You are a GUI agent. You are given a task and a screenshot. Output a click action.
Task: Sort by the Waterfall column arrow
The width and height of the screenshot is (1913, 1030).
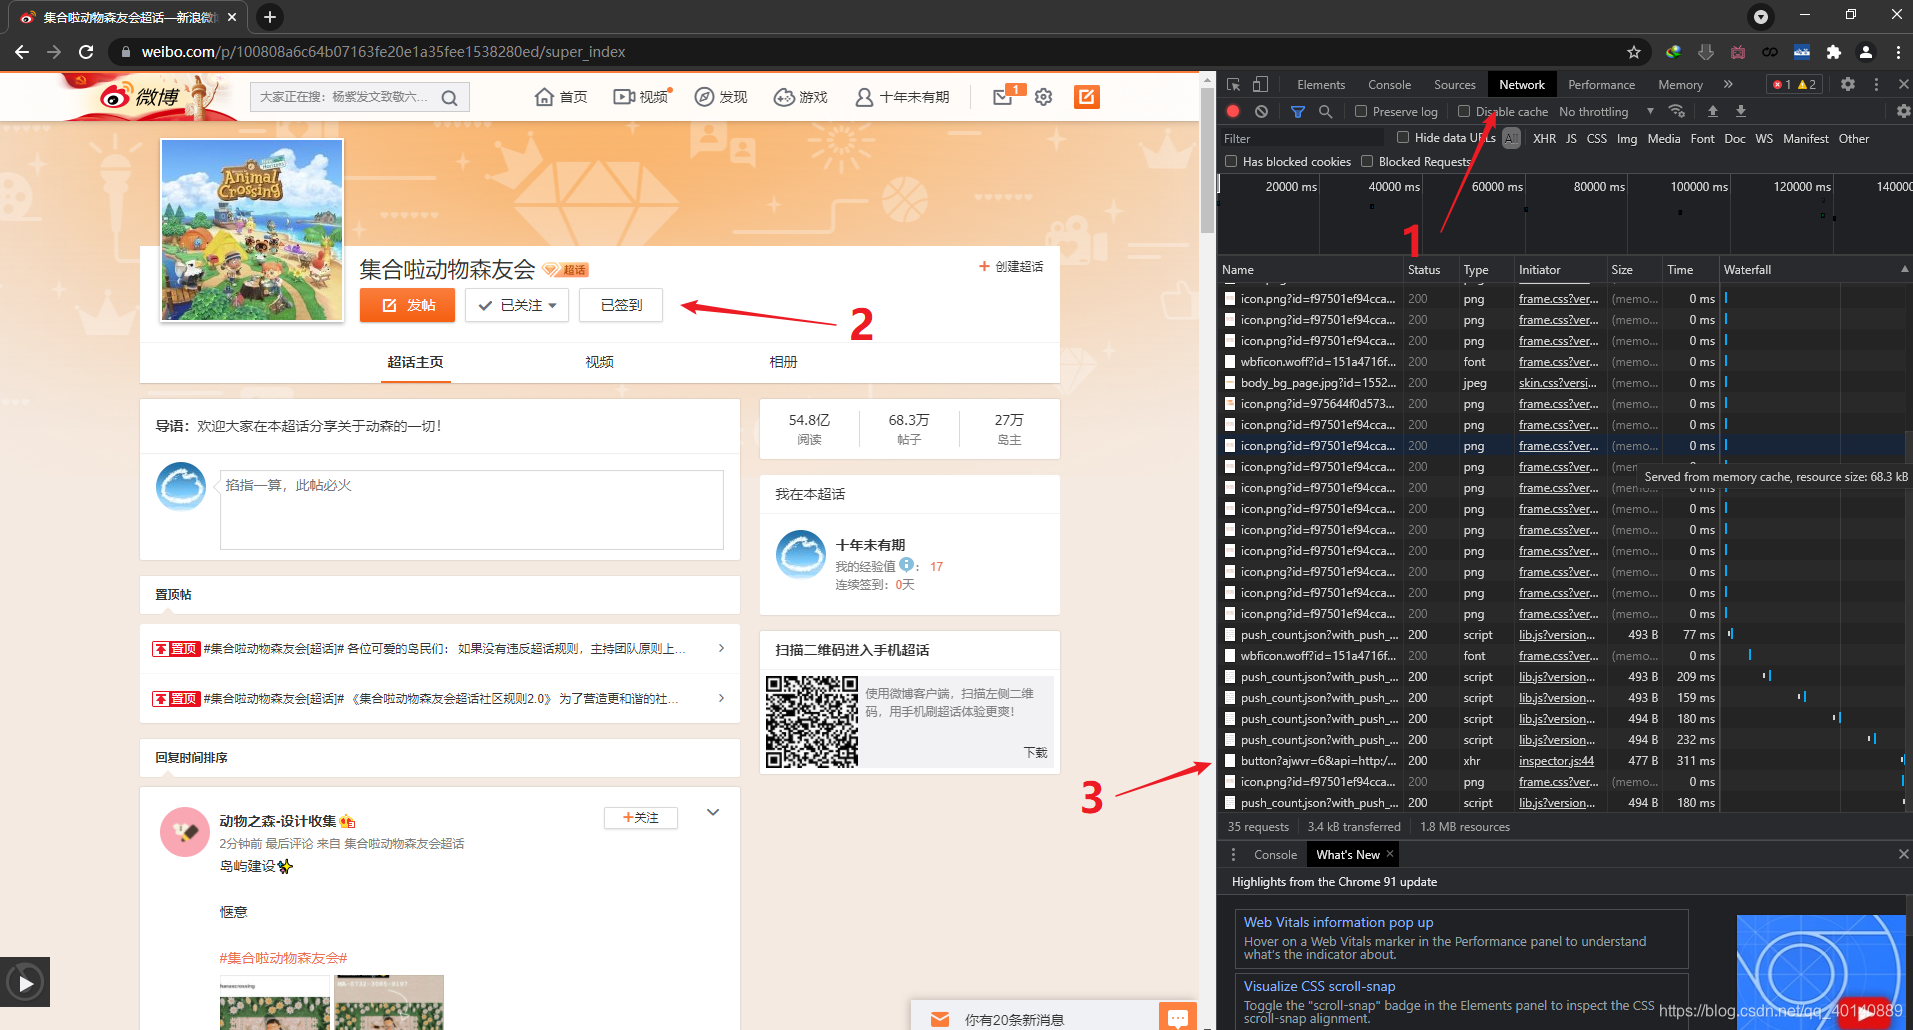pyautogui.click(x=1904, y=270)
